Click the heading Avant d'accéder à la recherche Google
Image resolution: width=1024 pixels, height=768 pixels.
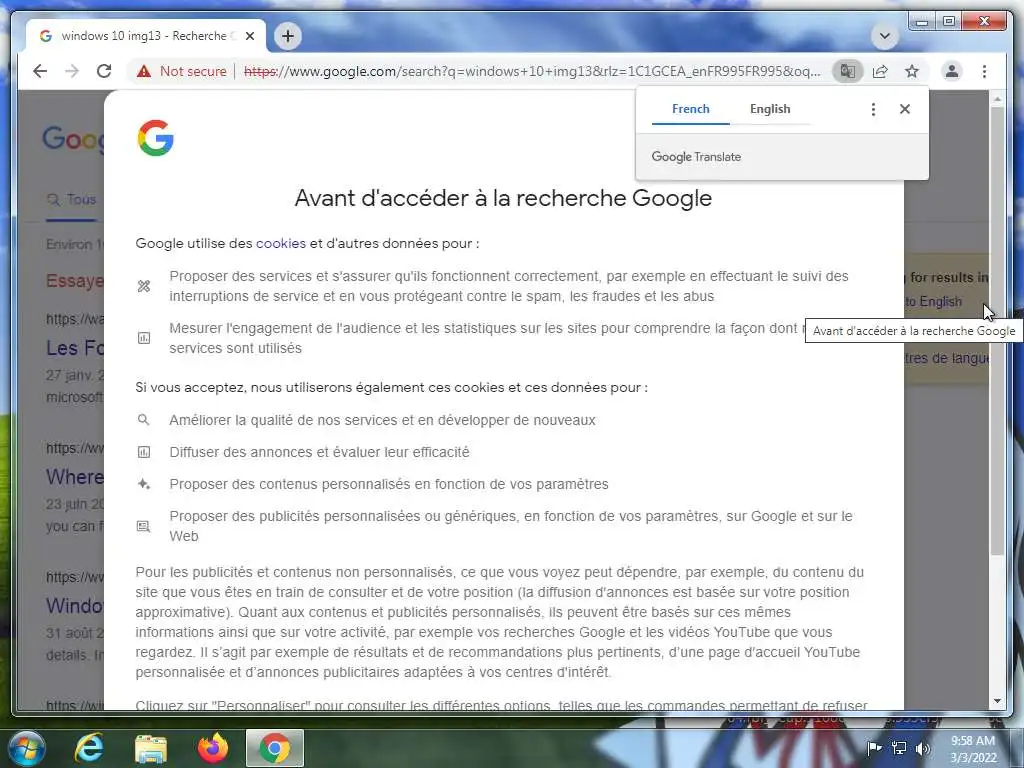[503, 198]
